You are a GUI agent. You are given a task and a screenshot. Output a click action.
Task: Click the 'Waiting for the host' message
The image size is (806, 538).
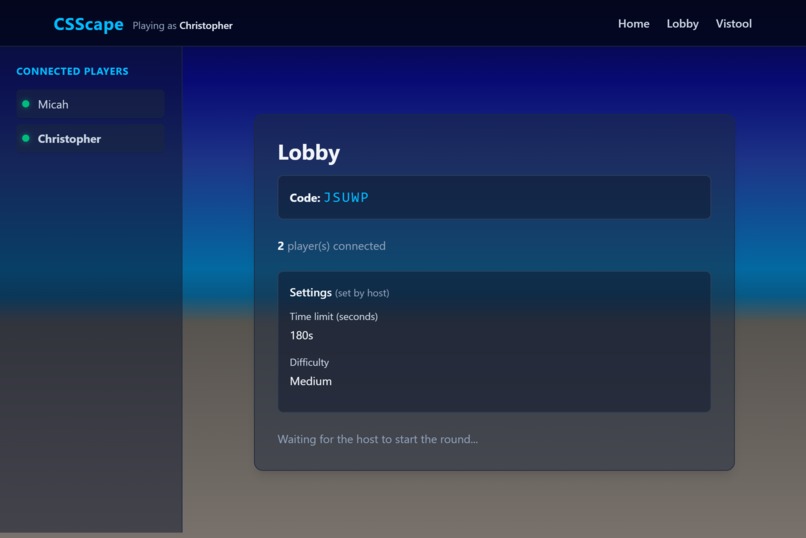[x=378, y=439]
